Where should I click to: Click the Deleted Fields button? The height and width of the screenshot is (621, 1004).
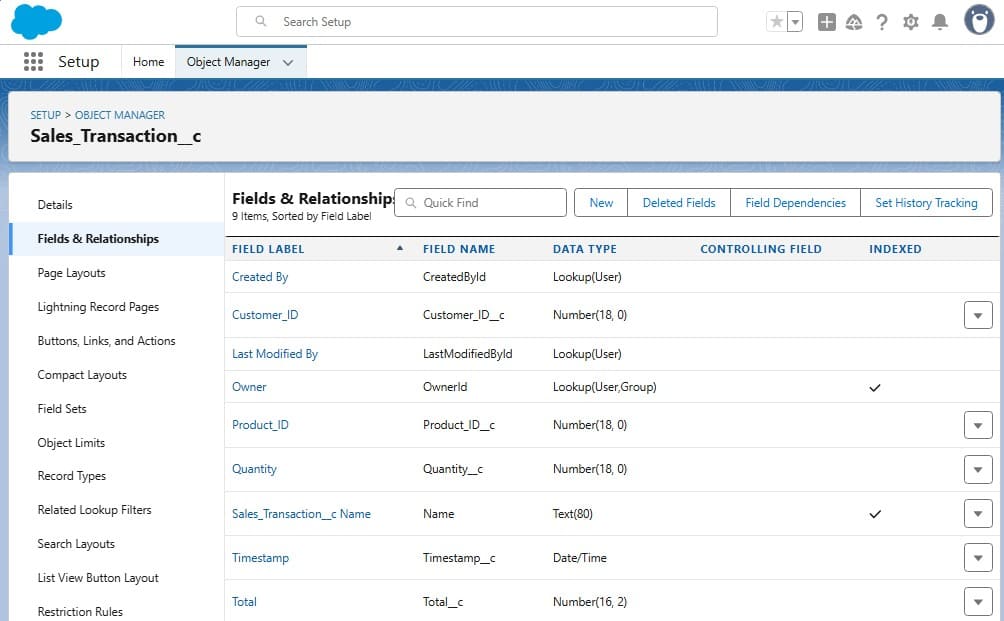679,202
